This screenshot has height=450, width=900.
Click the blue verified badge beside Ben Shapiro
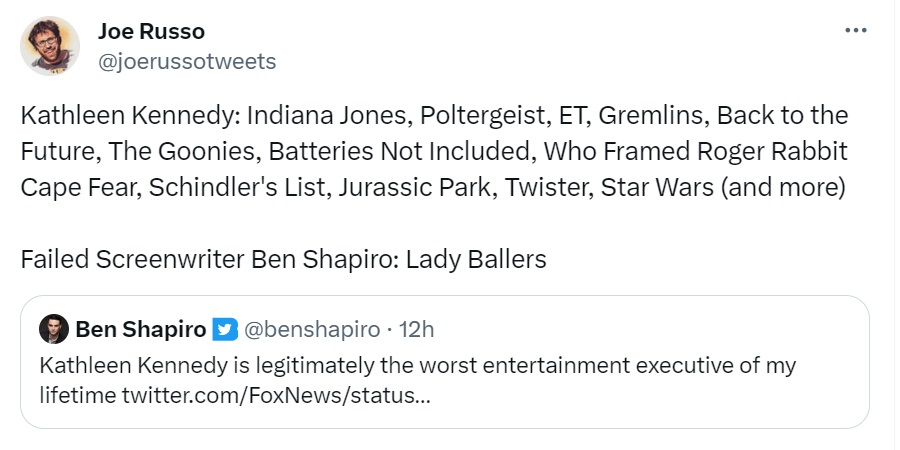(x=225, y=329)
